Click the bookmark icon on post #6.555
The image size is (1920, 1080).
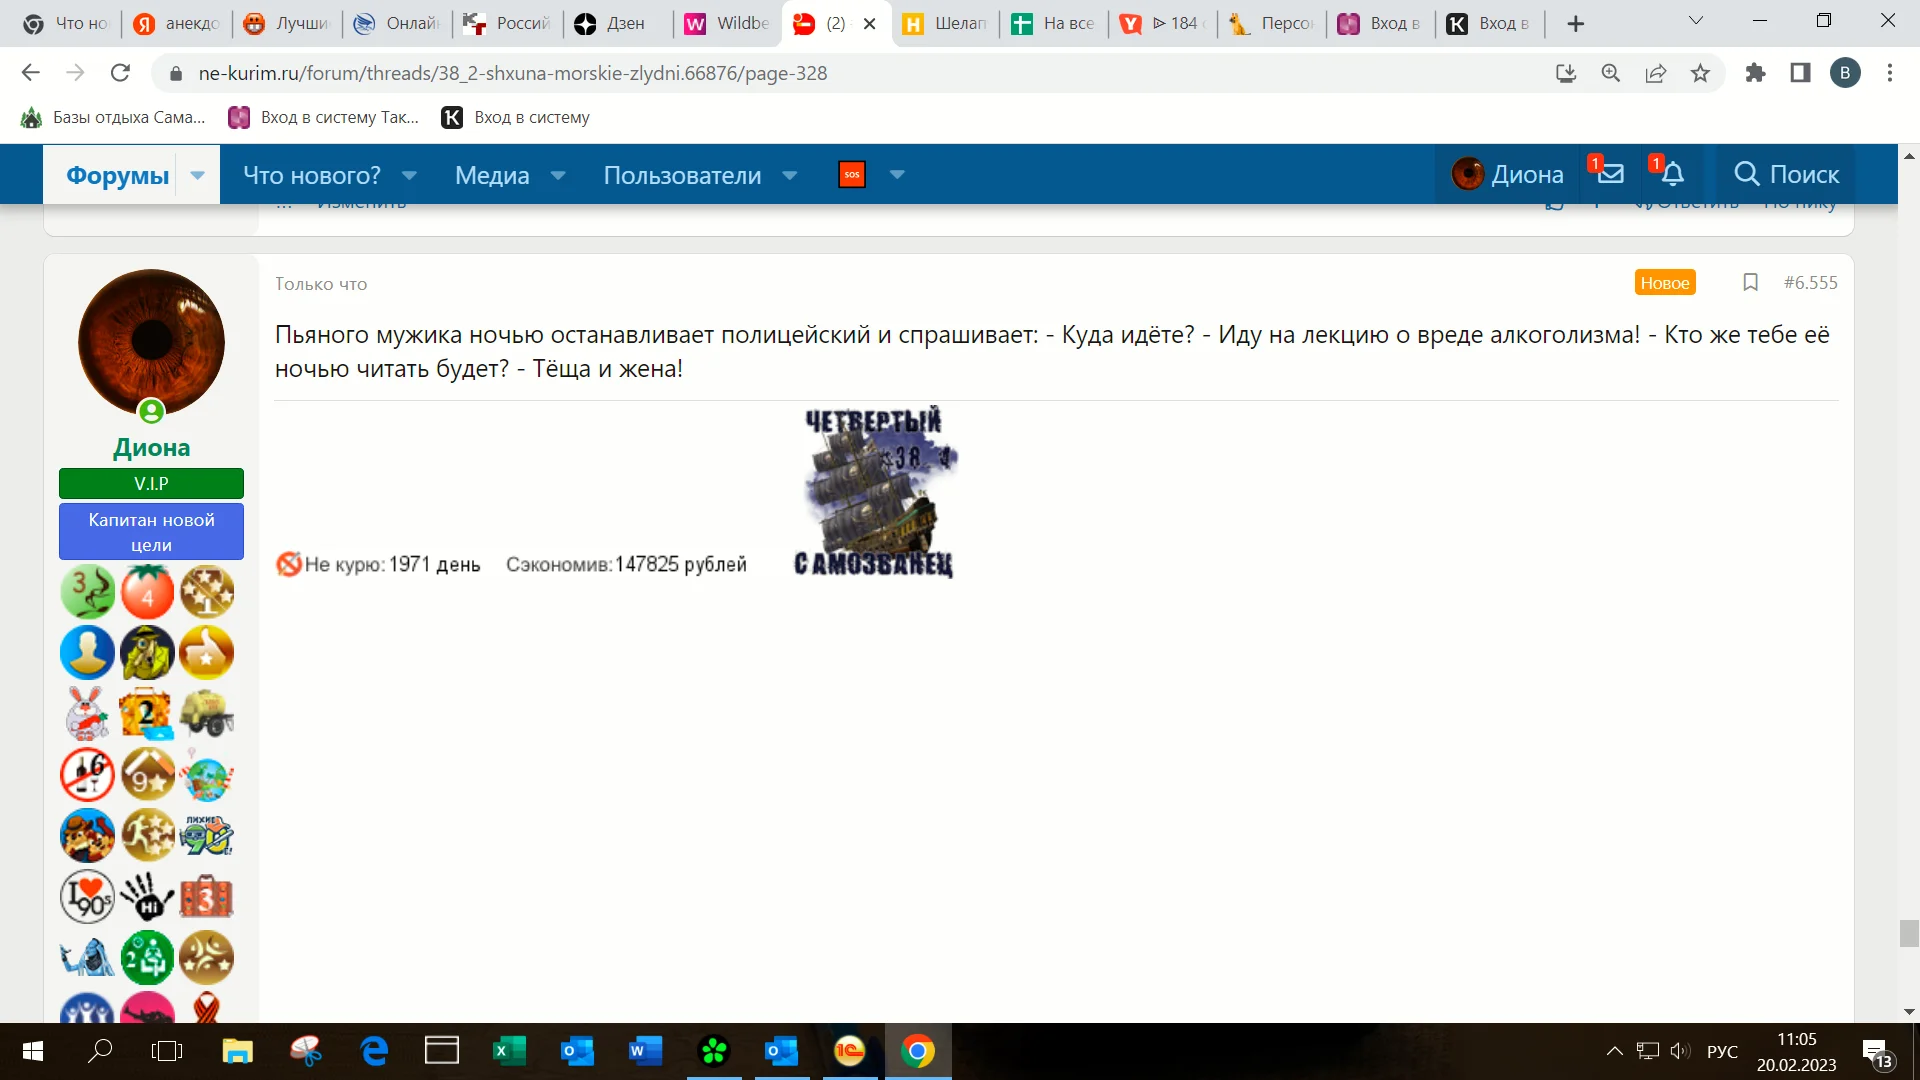point(1750,283)
